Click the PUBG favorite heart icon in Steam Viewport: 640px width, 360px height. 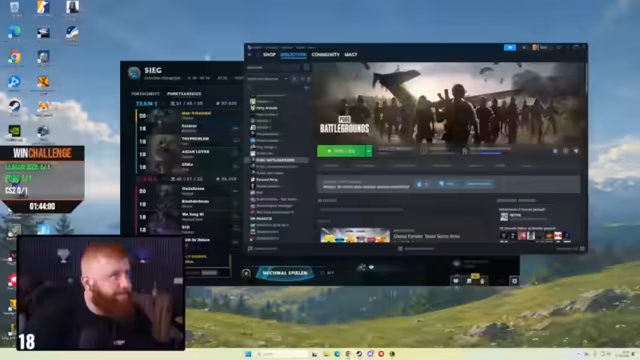576,151
